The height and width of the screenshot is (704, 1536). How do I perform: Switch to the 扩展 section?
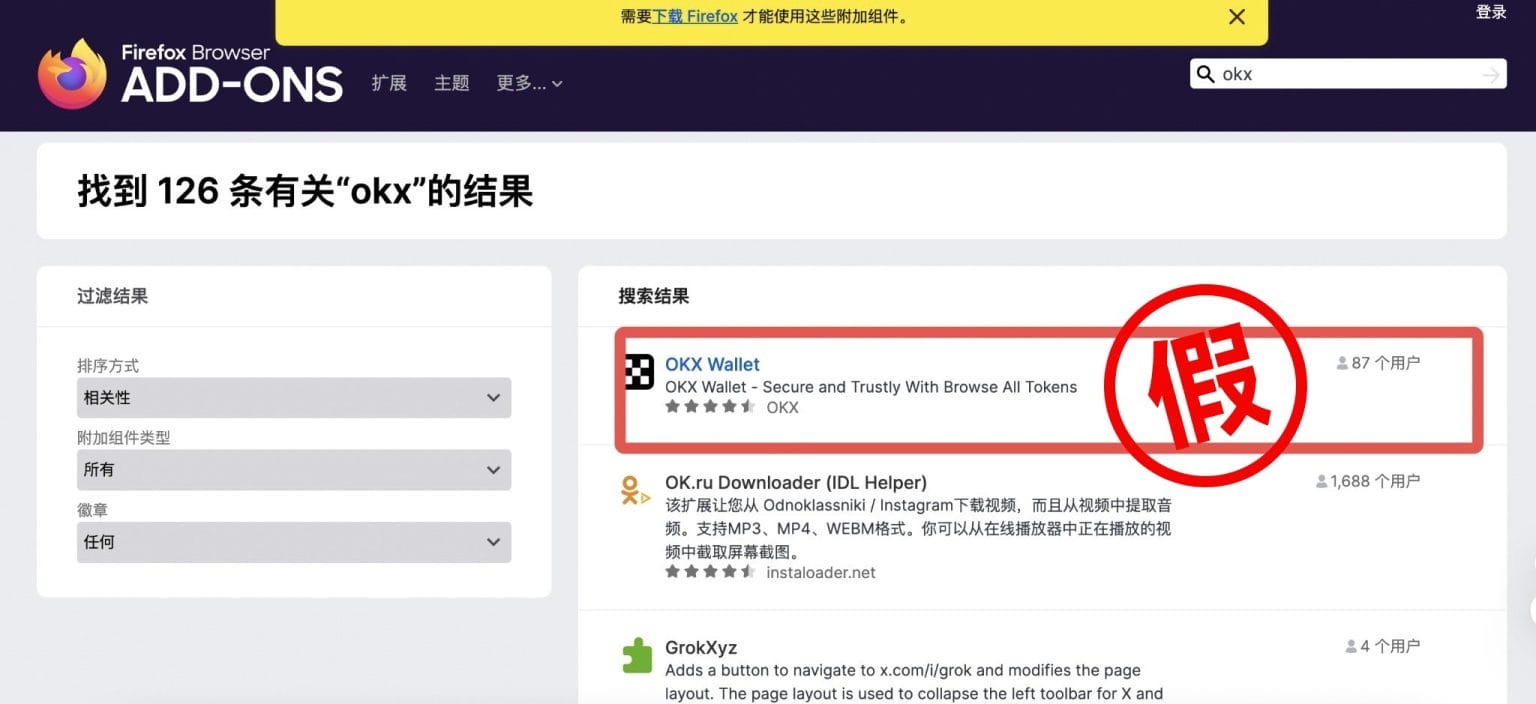[x=389, y=84]
